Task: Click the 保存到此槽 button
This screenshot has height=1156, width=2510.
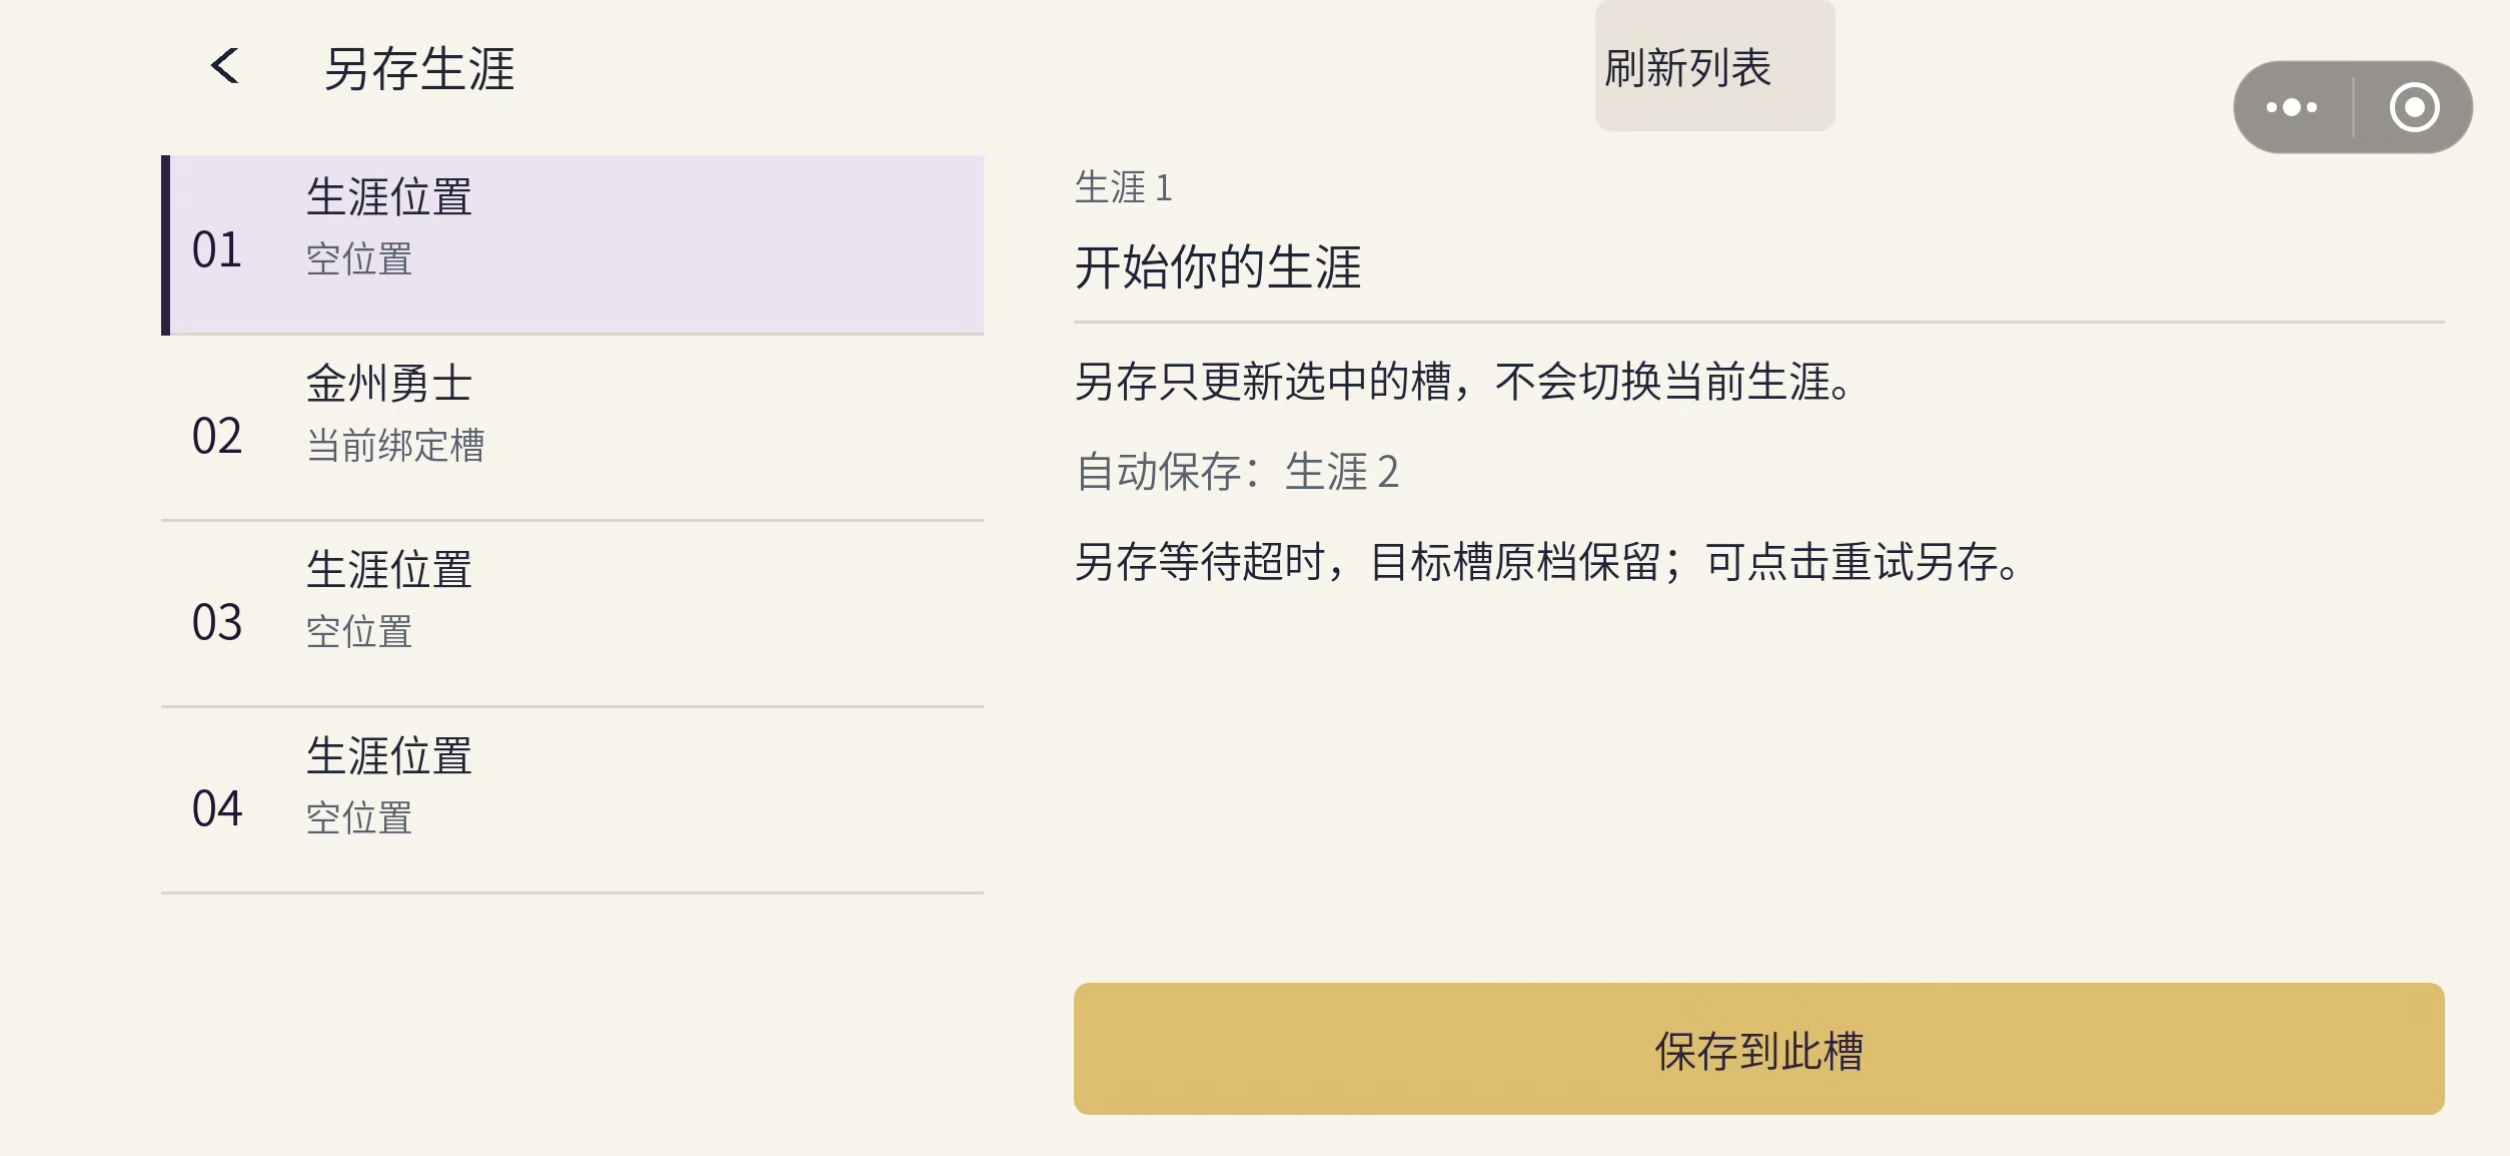Action: coord(1759,1049)
